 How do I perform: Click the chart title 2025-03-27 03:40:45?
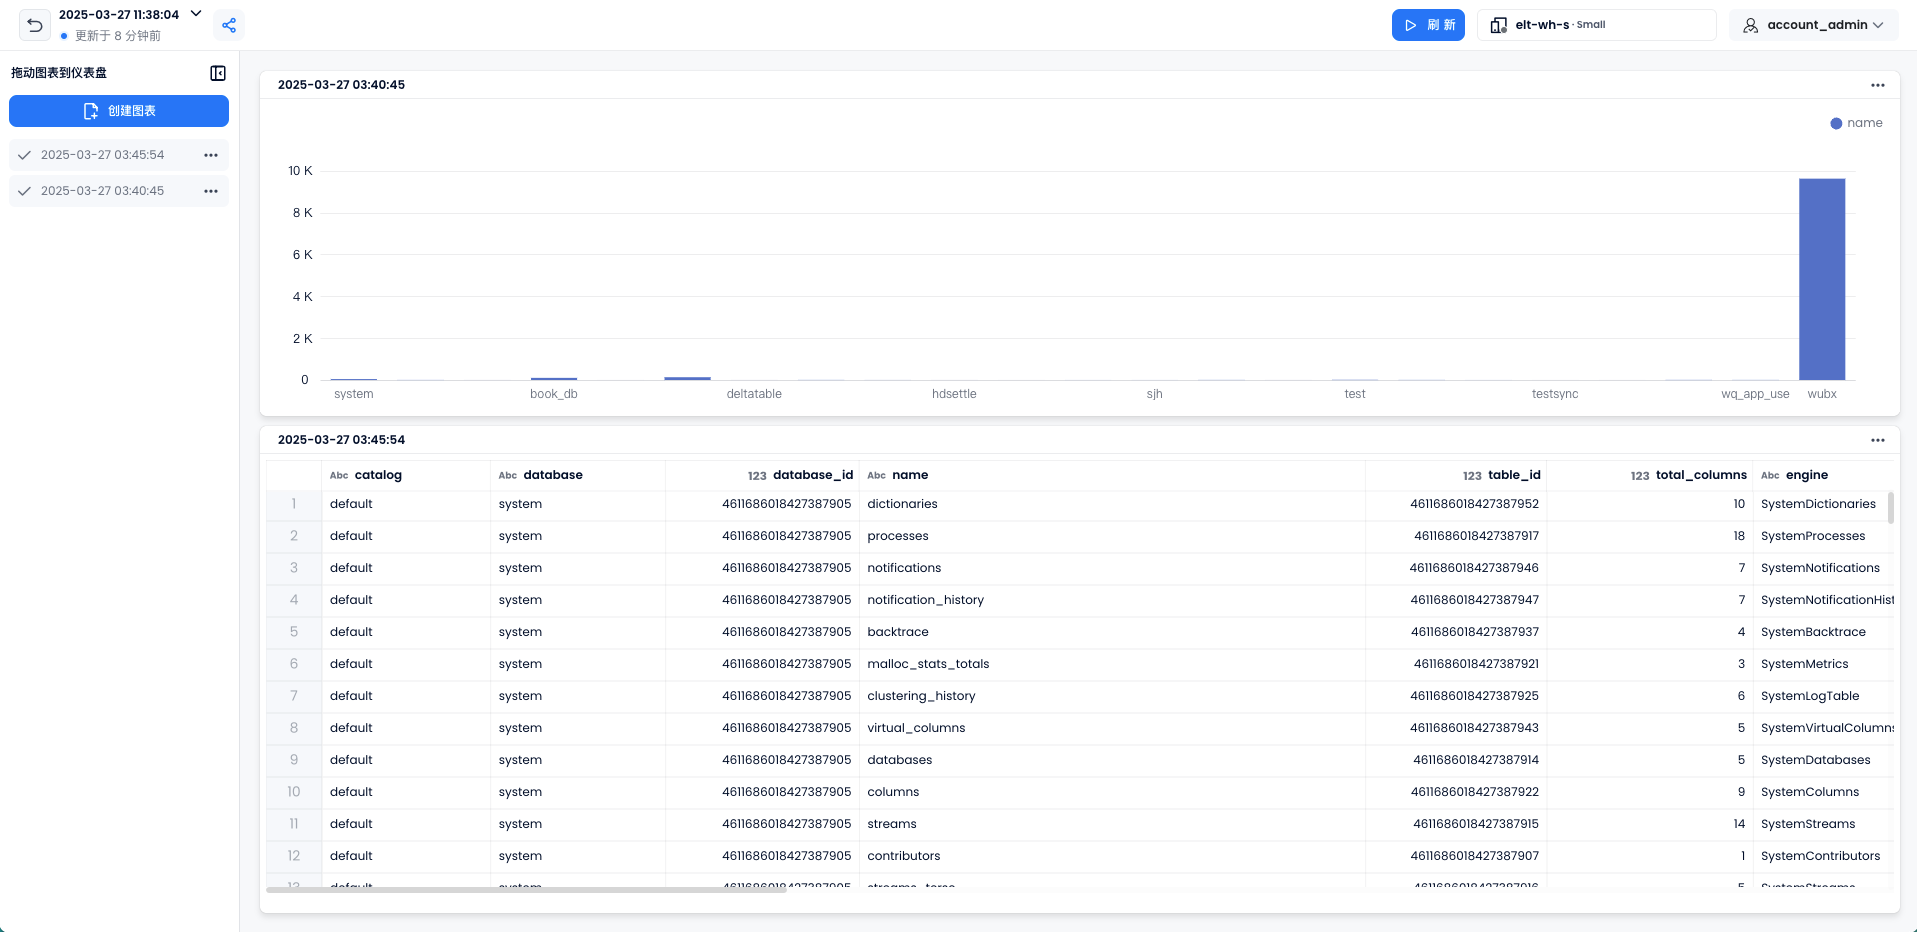click(x=341, y=85)
